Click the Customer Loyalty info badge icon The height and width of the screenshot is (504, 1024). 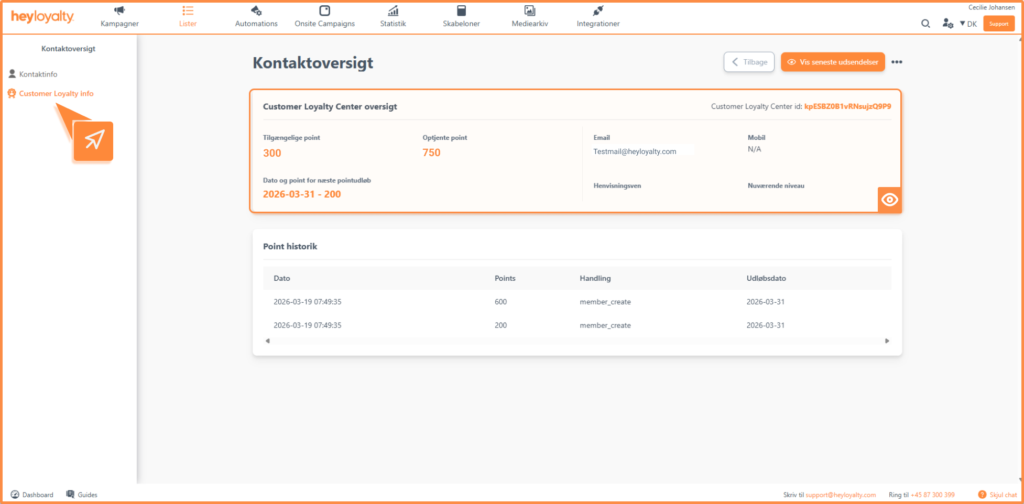pos(12,93)
